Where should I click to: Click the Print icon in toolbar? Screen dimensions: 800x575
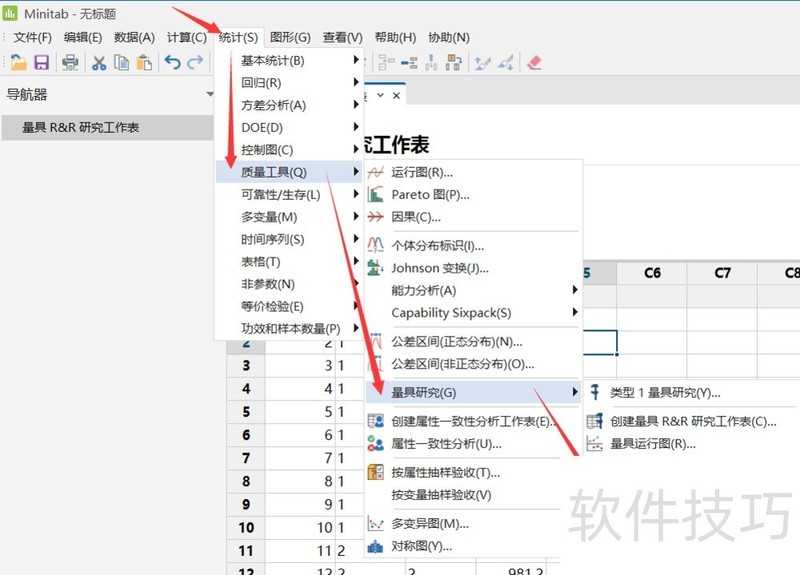coord(70,62)
